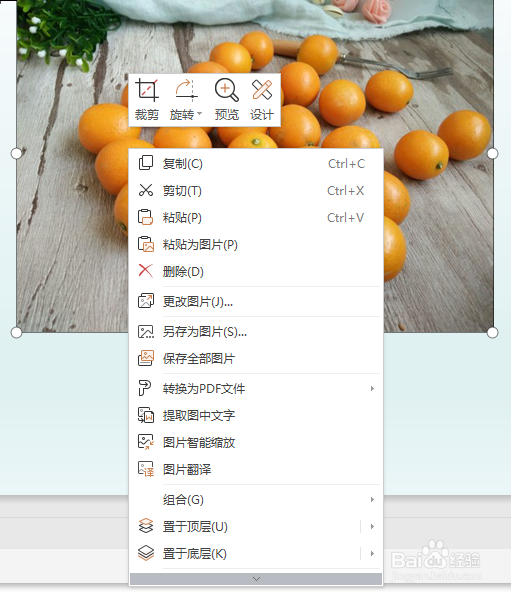This screenshot has height=594, width=511.
Task: Choose Delete 删除(D) menu entry
Action: pos(256,272)
